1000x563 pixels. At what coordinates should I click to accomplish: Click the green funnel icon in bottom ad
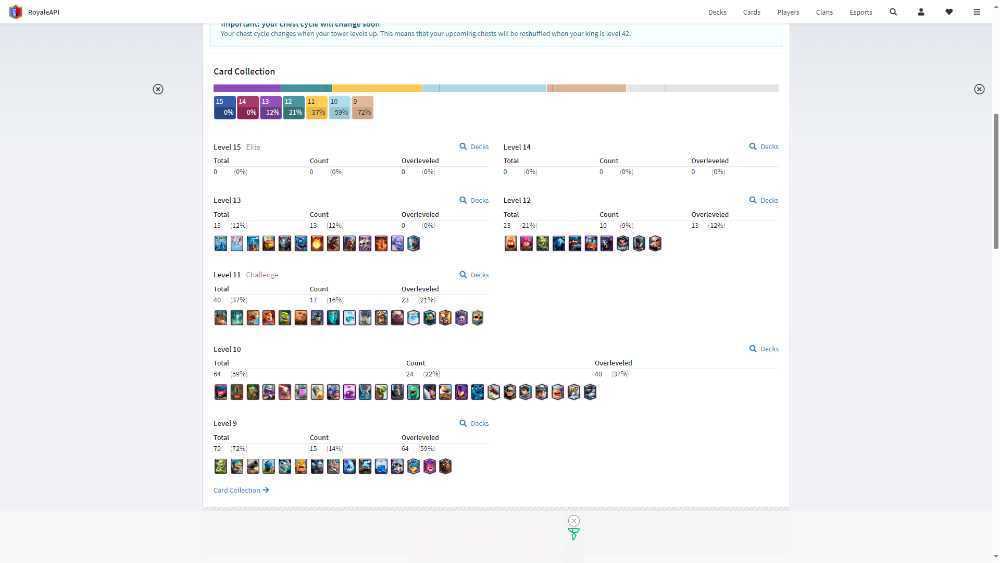[573, 534]
